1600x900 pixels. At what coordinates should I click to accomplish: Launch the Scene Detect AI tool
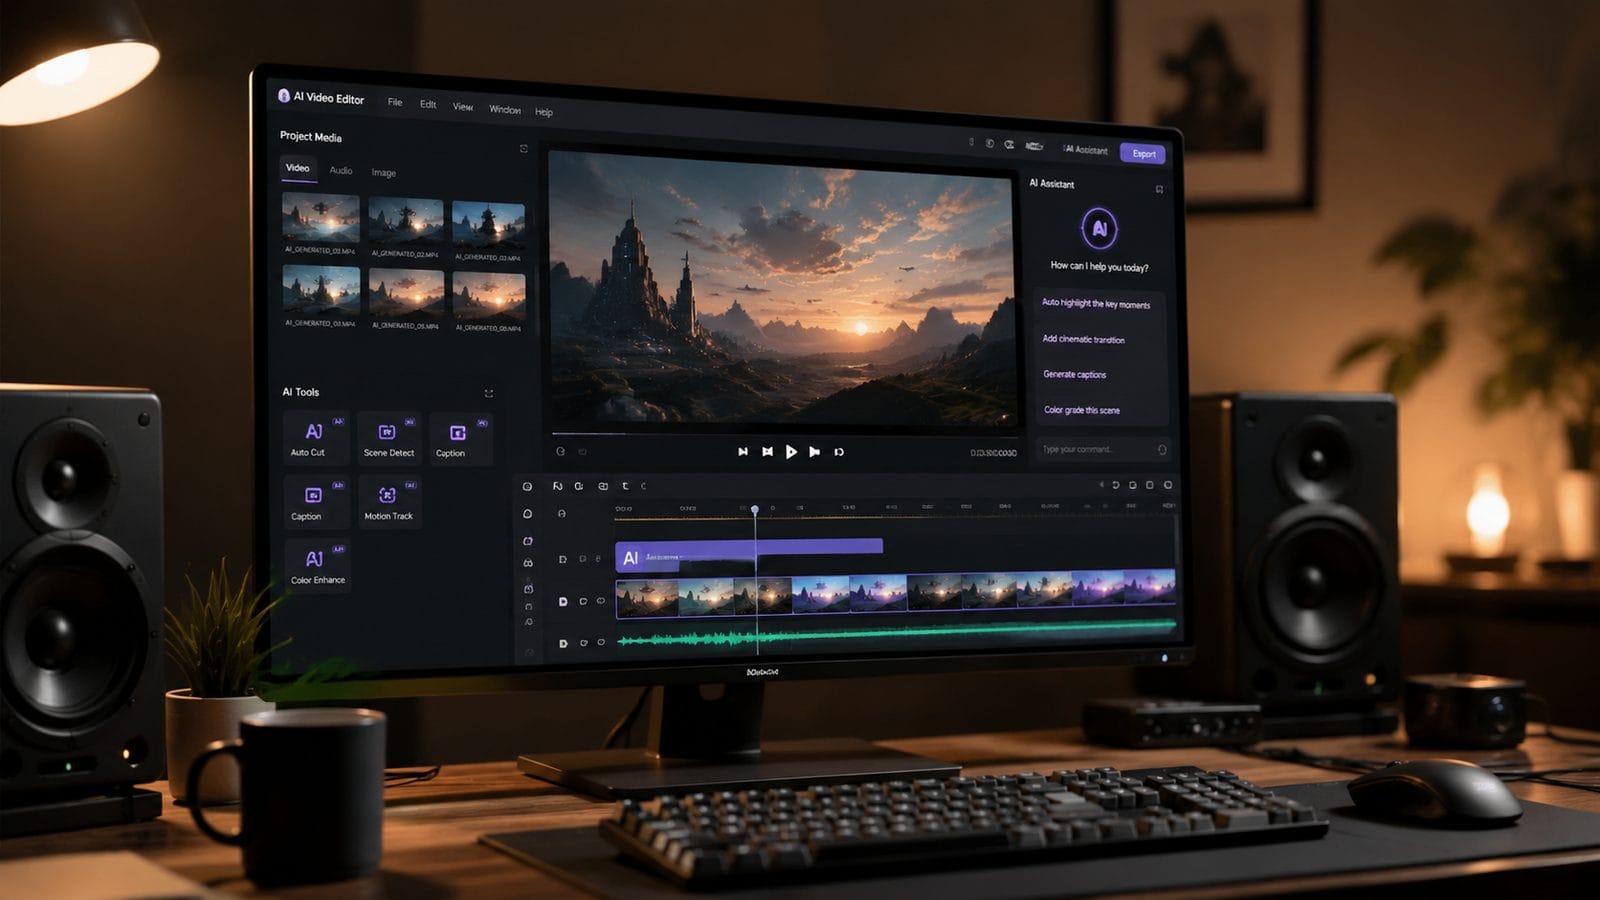[x=388, y=438]
